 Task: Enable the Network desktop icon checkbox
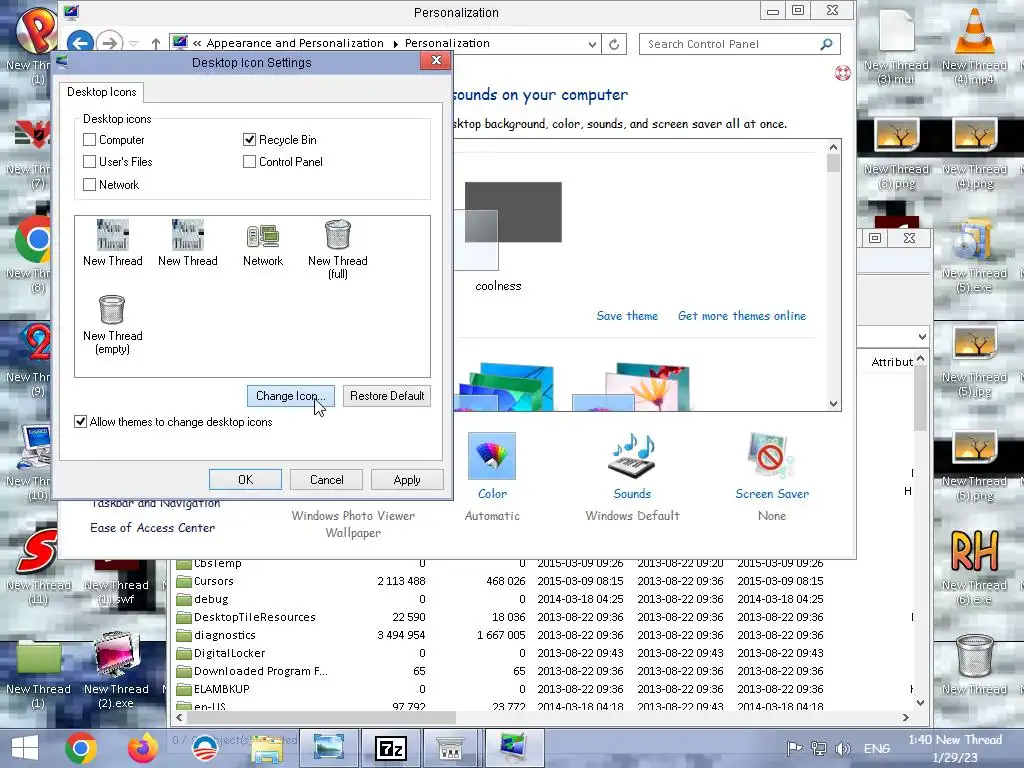click(89, 185)
